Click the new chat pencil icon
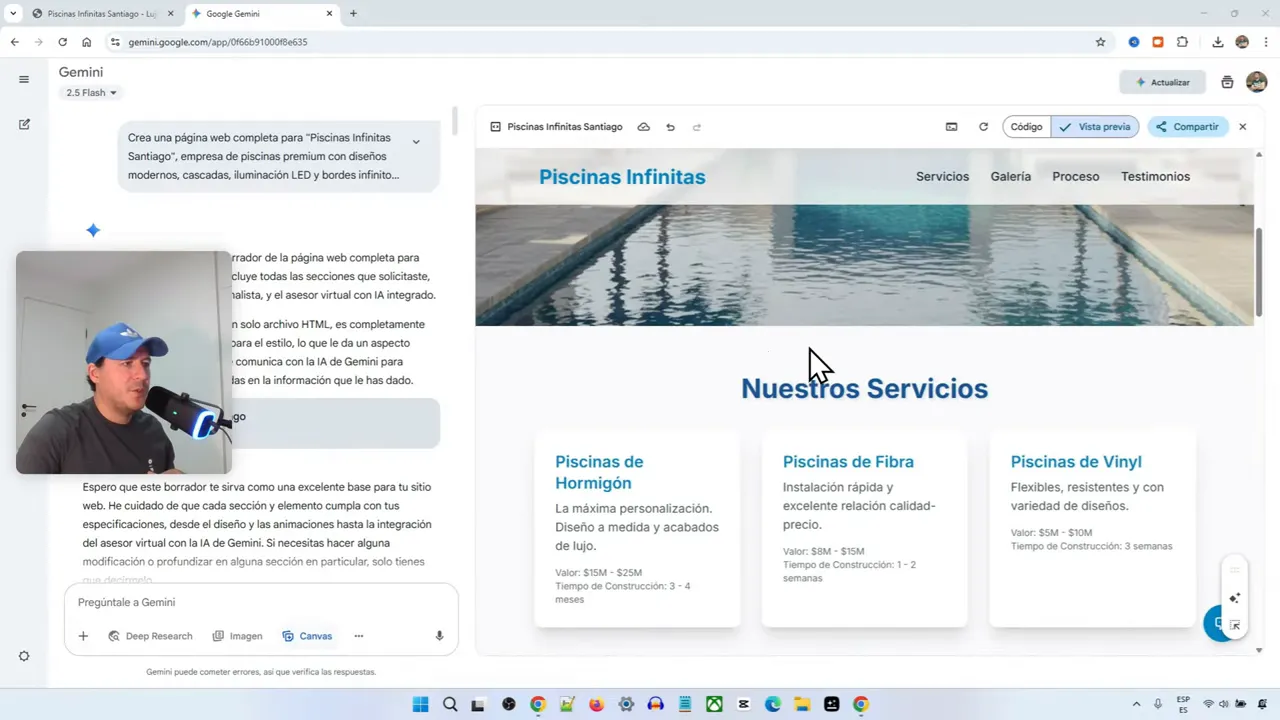The width and height of the screenshot is (1280, 720). [24, 124]
